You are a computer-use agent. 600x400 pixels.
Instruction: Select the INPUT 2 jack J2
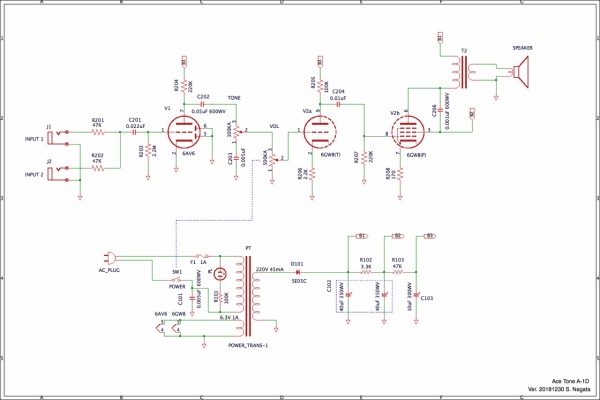point(58,174)
